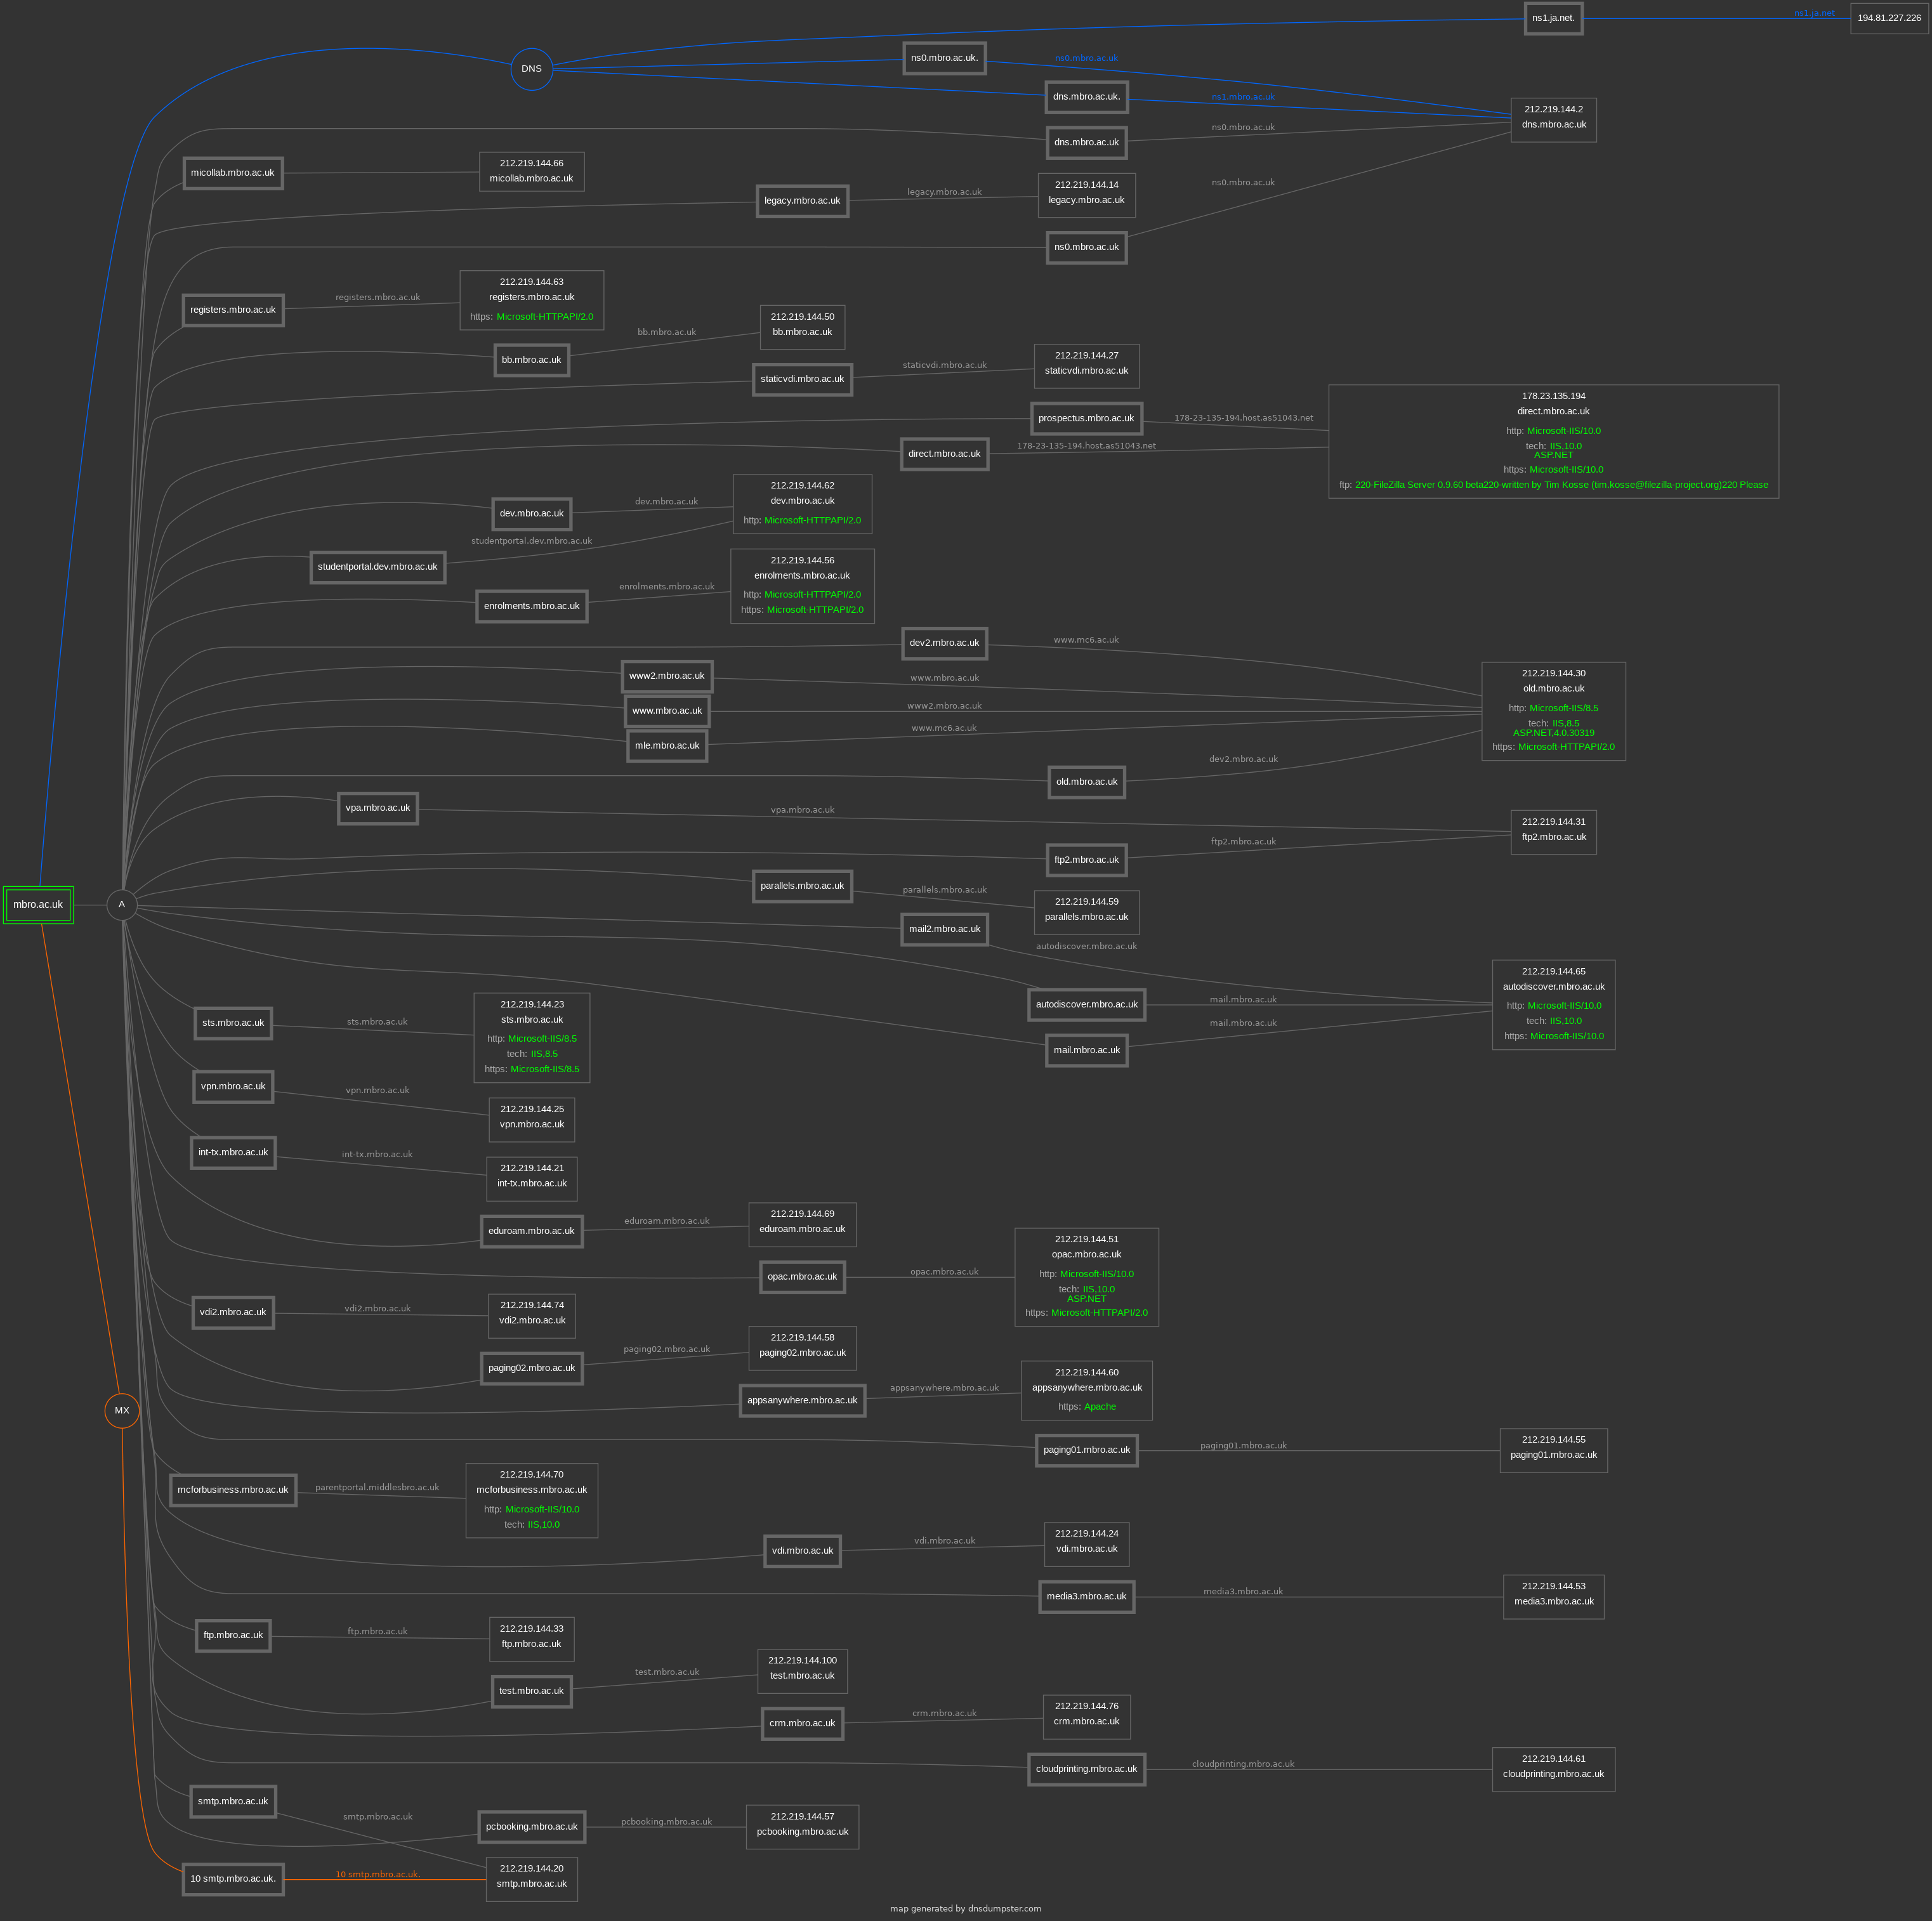
Task: Click the 212.219.144.56 IP box
Action: [802, 586]
